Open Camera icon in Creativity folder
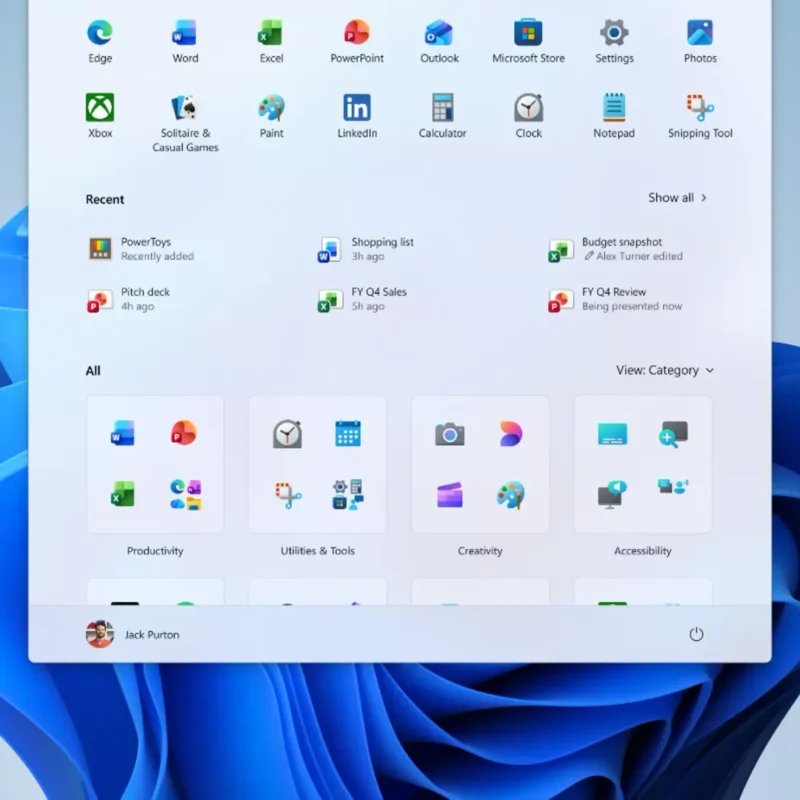The width and height of the screenshot is (800, 800). [x=449, y=434]
